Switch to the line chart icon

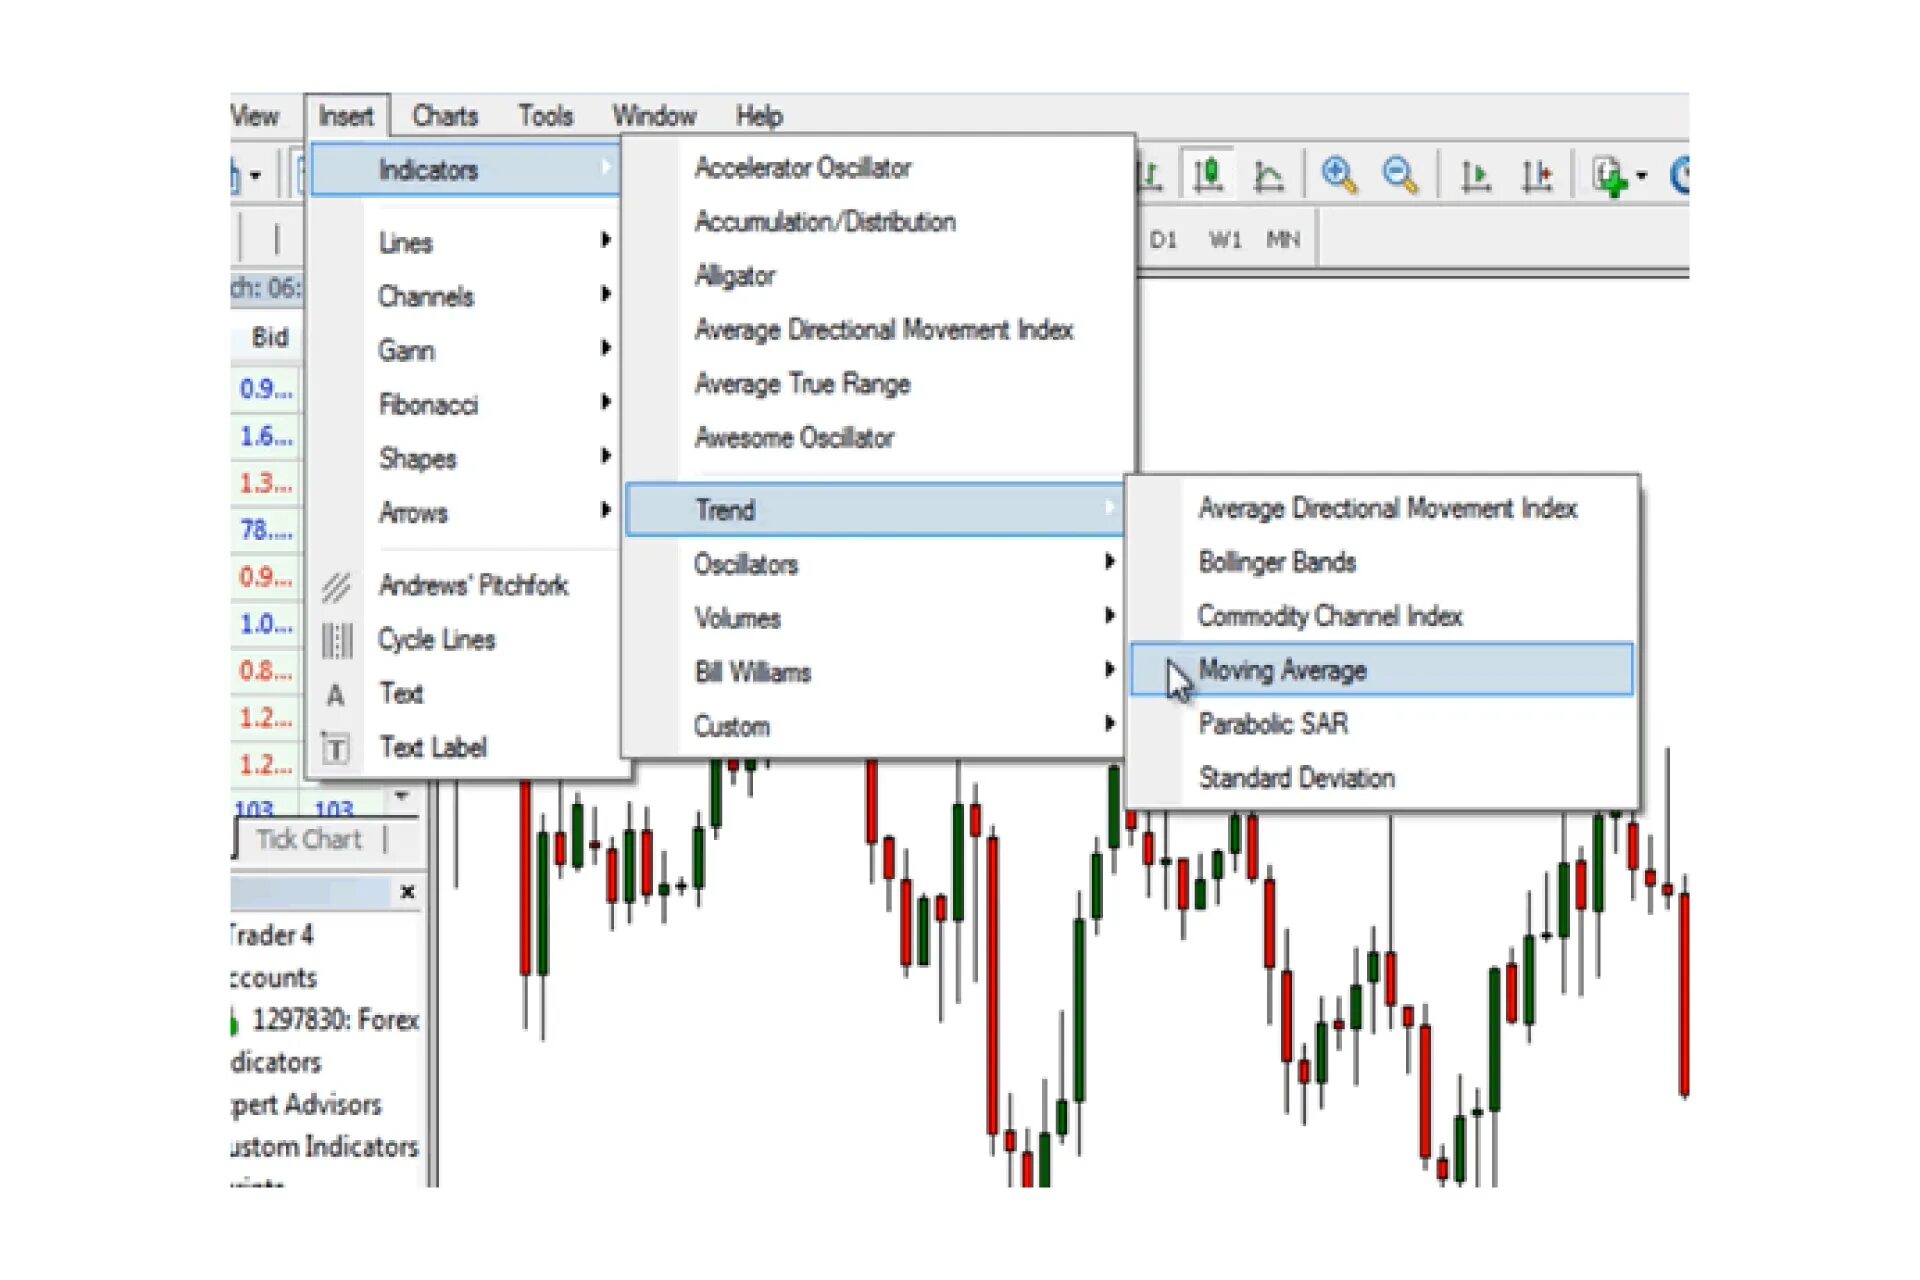coord(1268,176)
